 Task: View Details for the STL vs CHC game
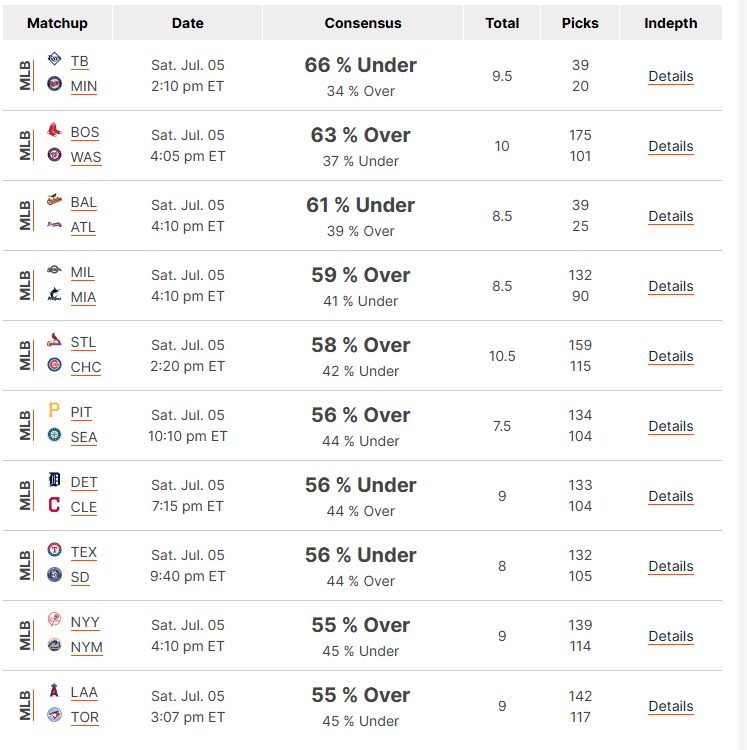click(670, 356)
